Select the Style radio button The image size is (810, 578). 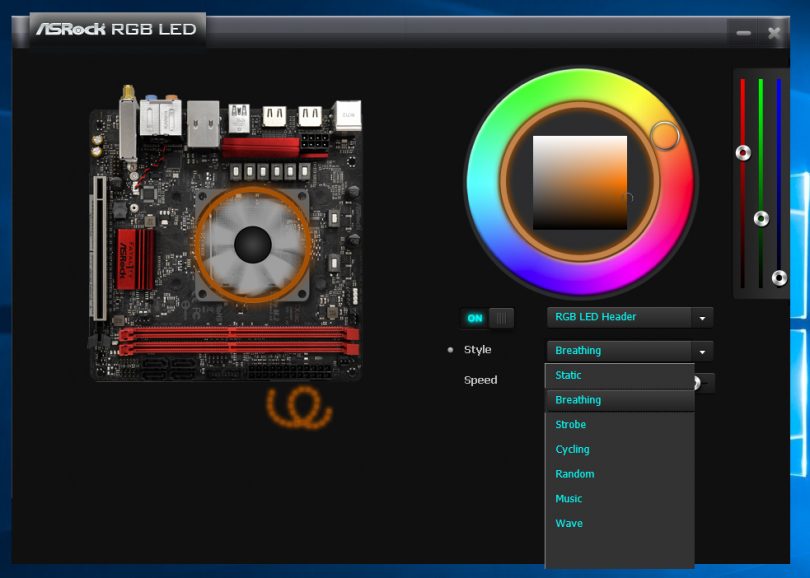pyautogui.click(x=450, y=350)
